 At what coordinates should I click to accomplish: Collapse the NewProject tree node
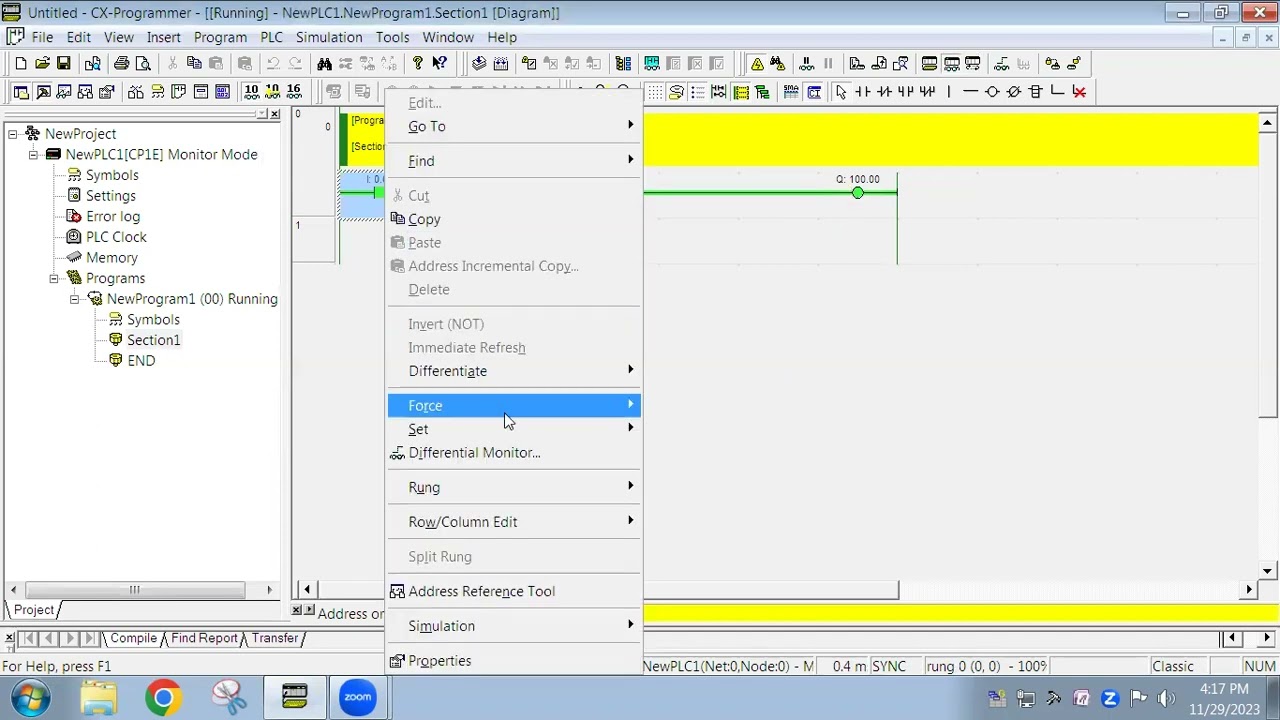pos(13,134)
